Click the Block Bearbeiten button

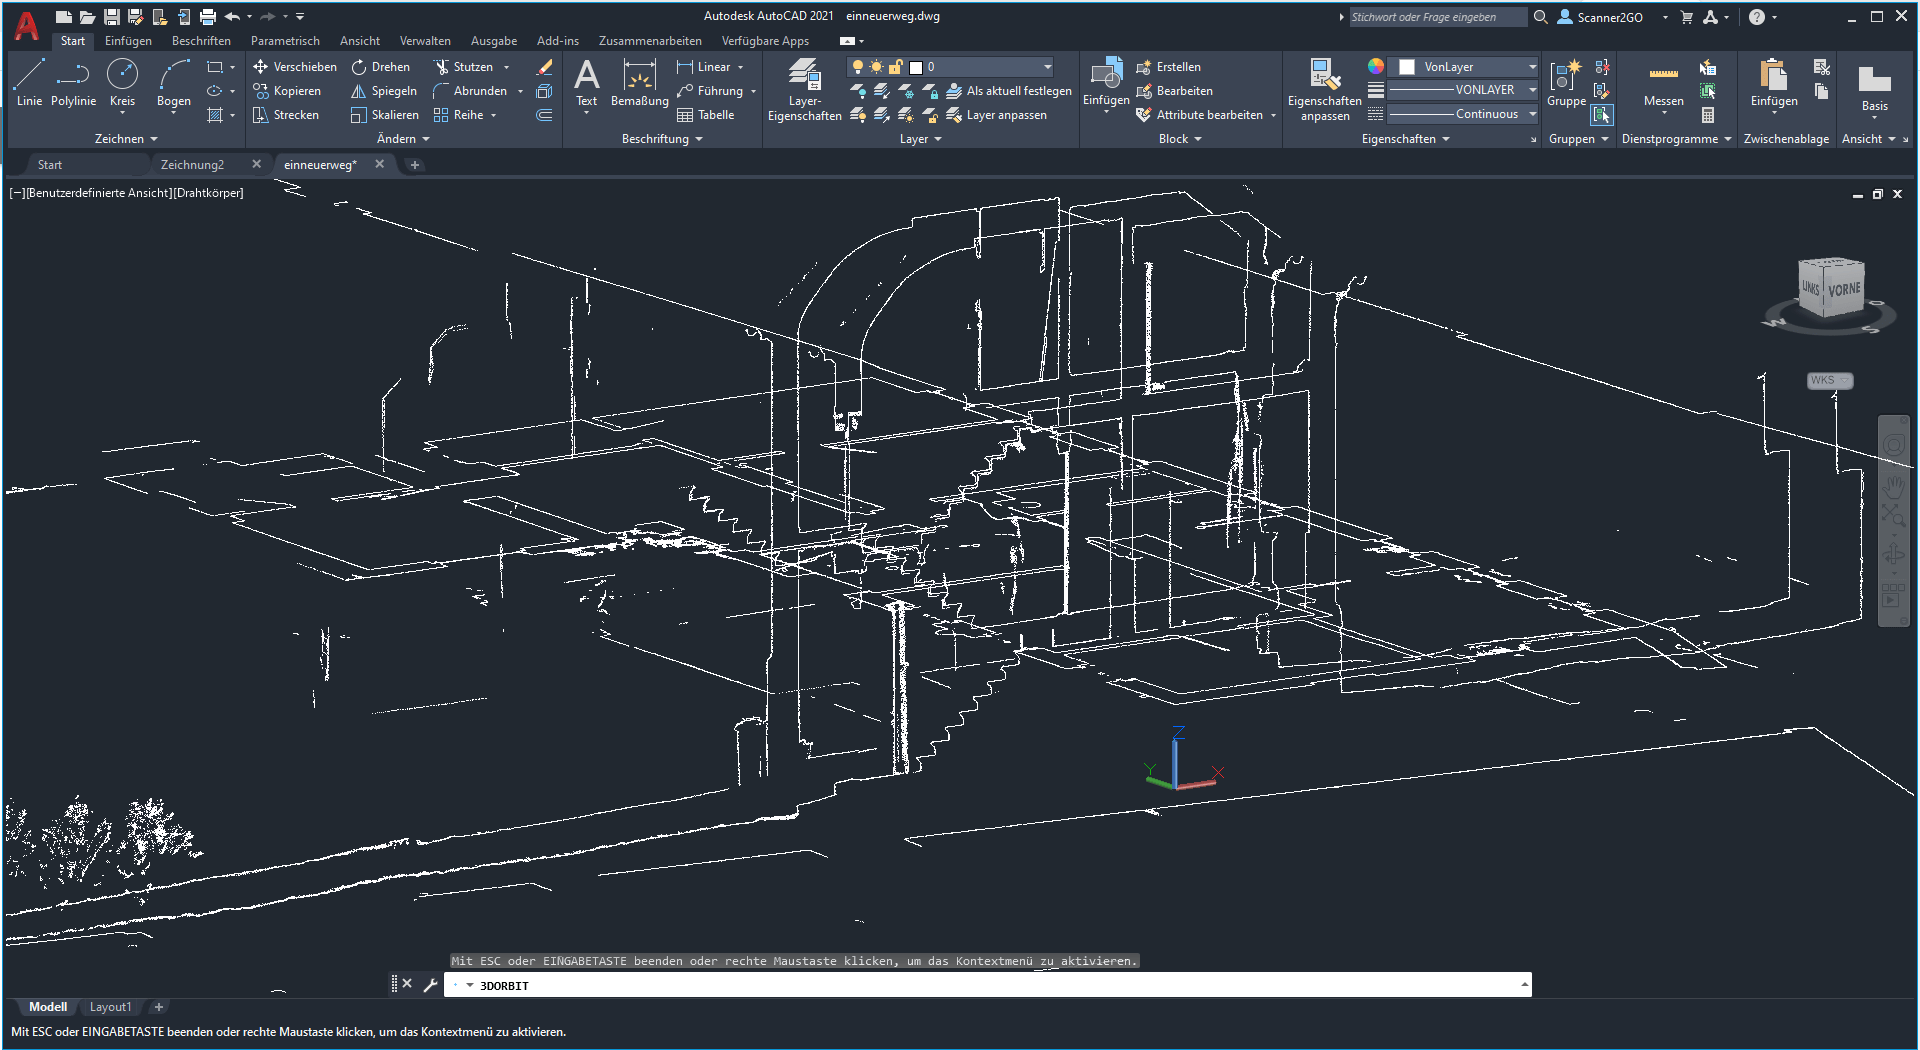pyautogui.click(x=1174, y=91)
